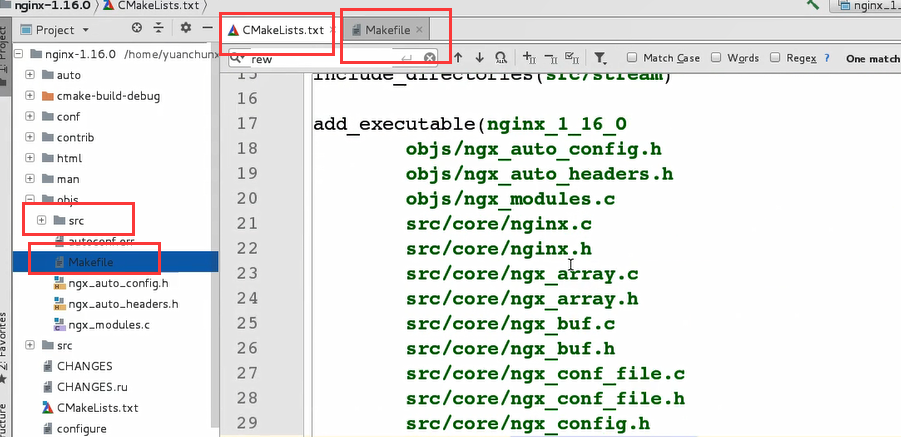The height and width of the screenshot is (437, 901).
Task: Expand the html folder
Action: (30, 158)
